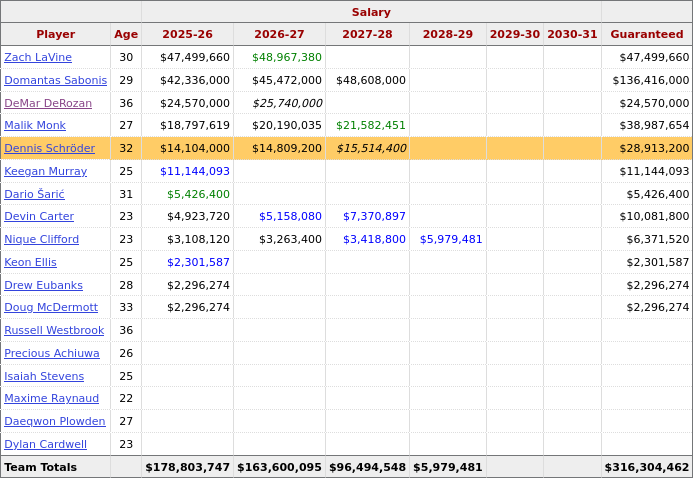Click Monk's $38,987,654 guaranteed value
Image resolution: width=694 pixels, height=478 pixels.
click(654, 125)
